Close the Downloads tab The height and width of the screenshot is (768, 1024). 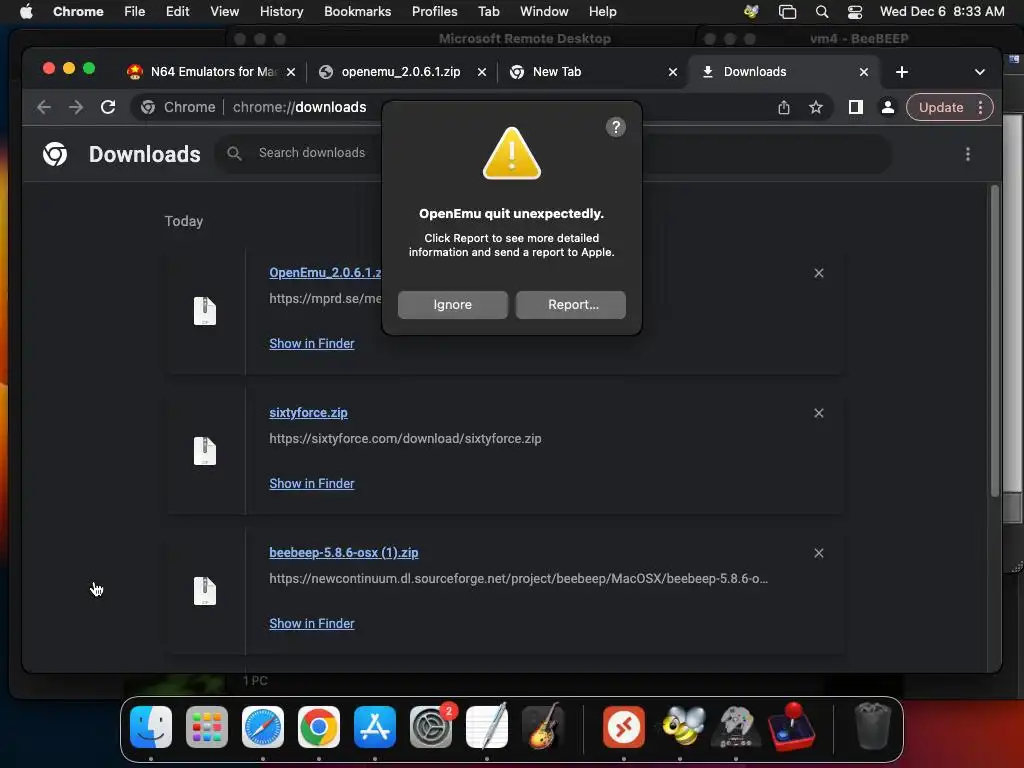point(863,72)
